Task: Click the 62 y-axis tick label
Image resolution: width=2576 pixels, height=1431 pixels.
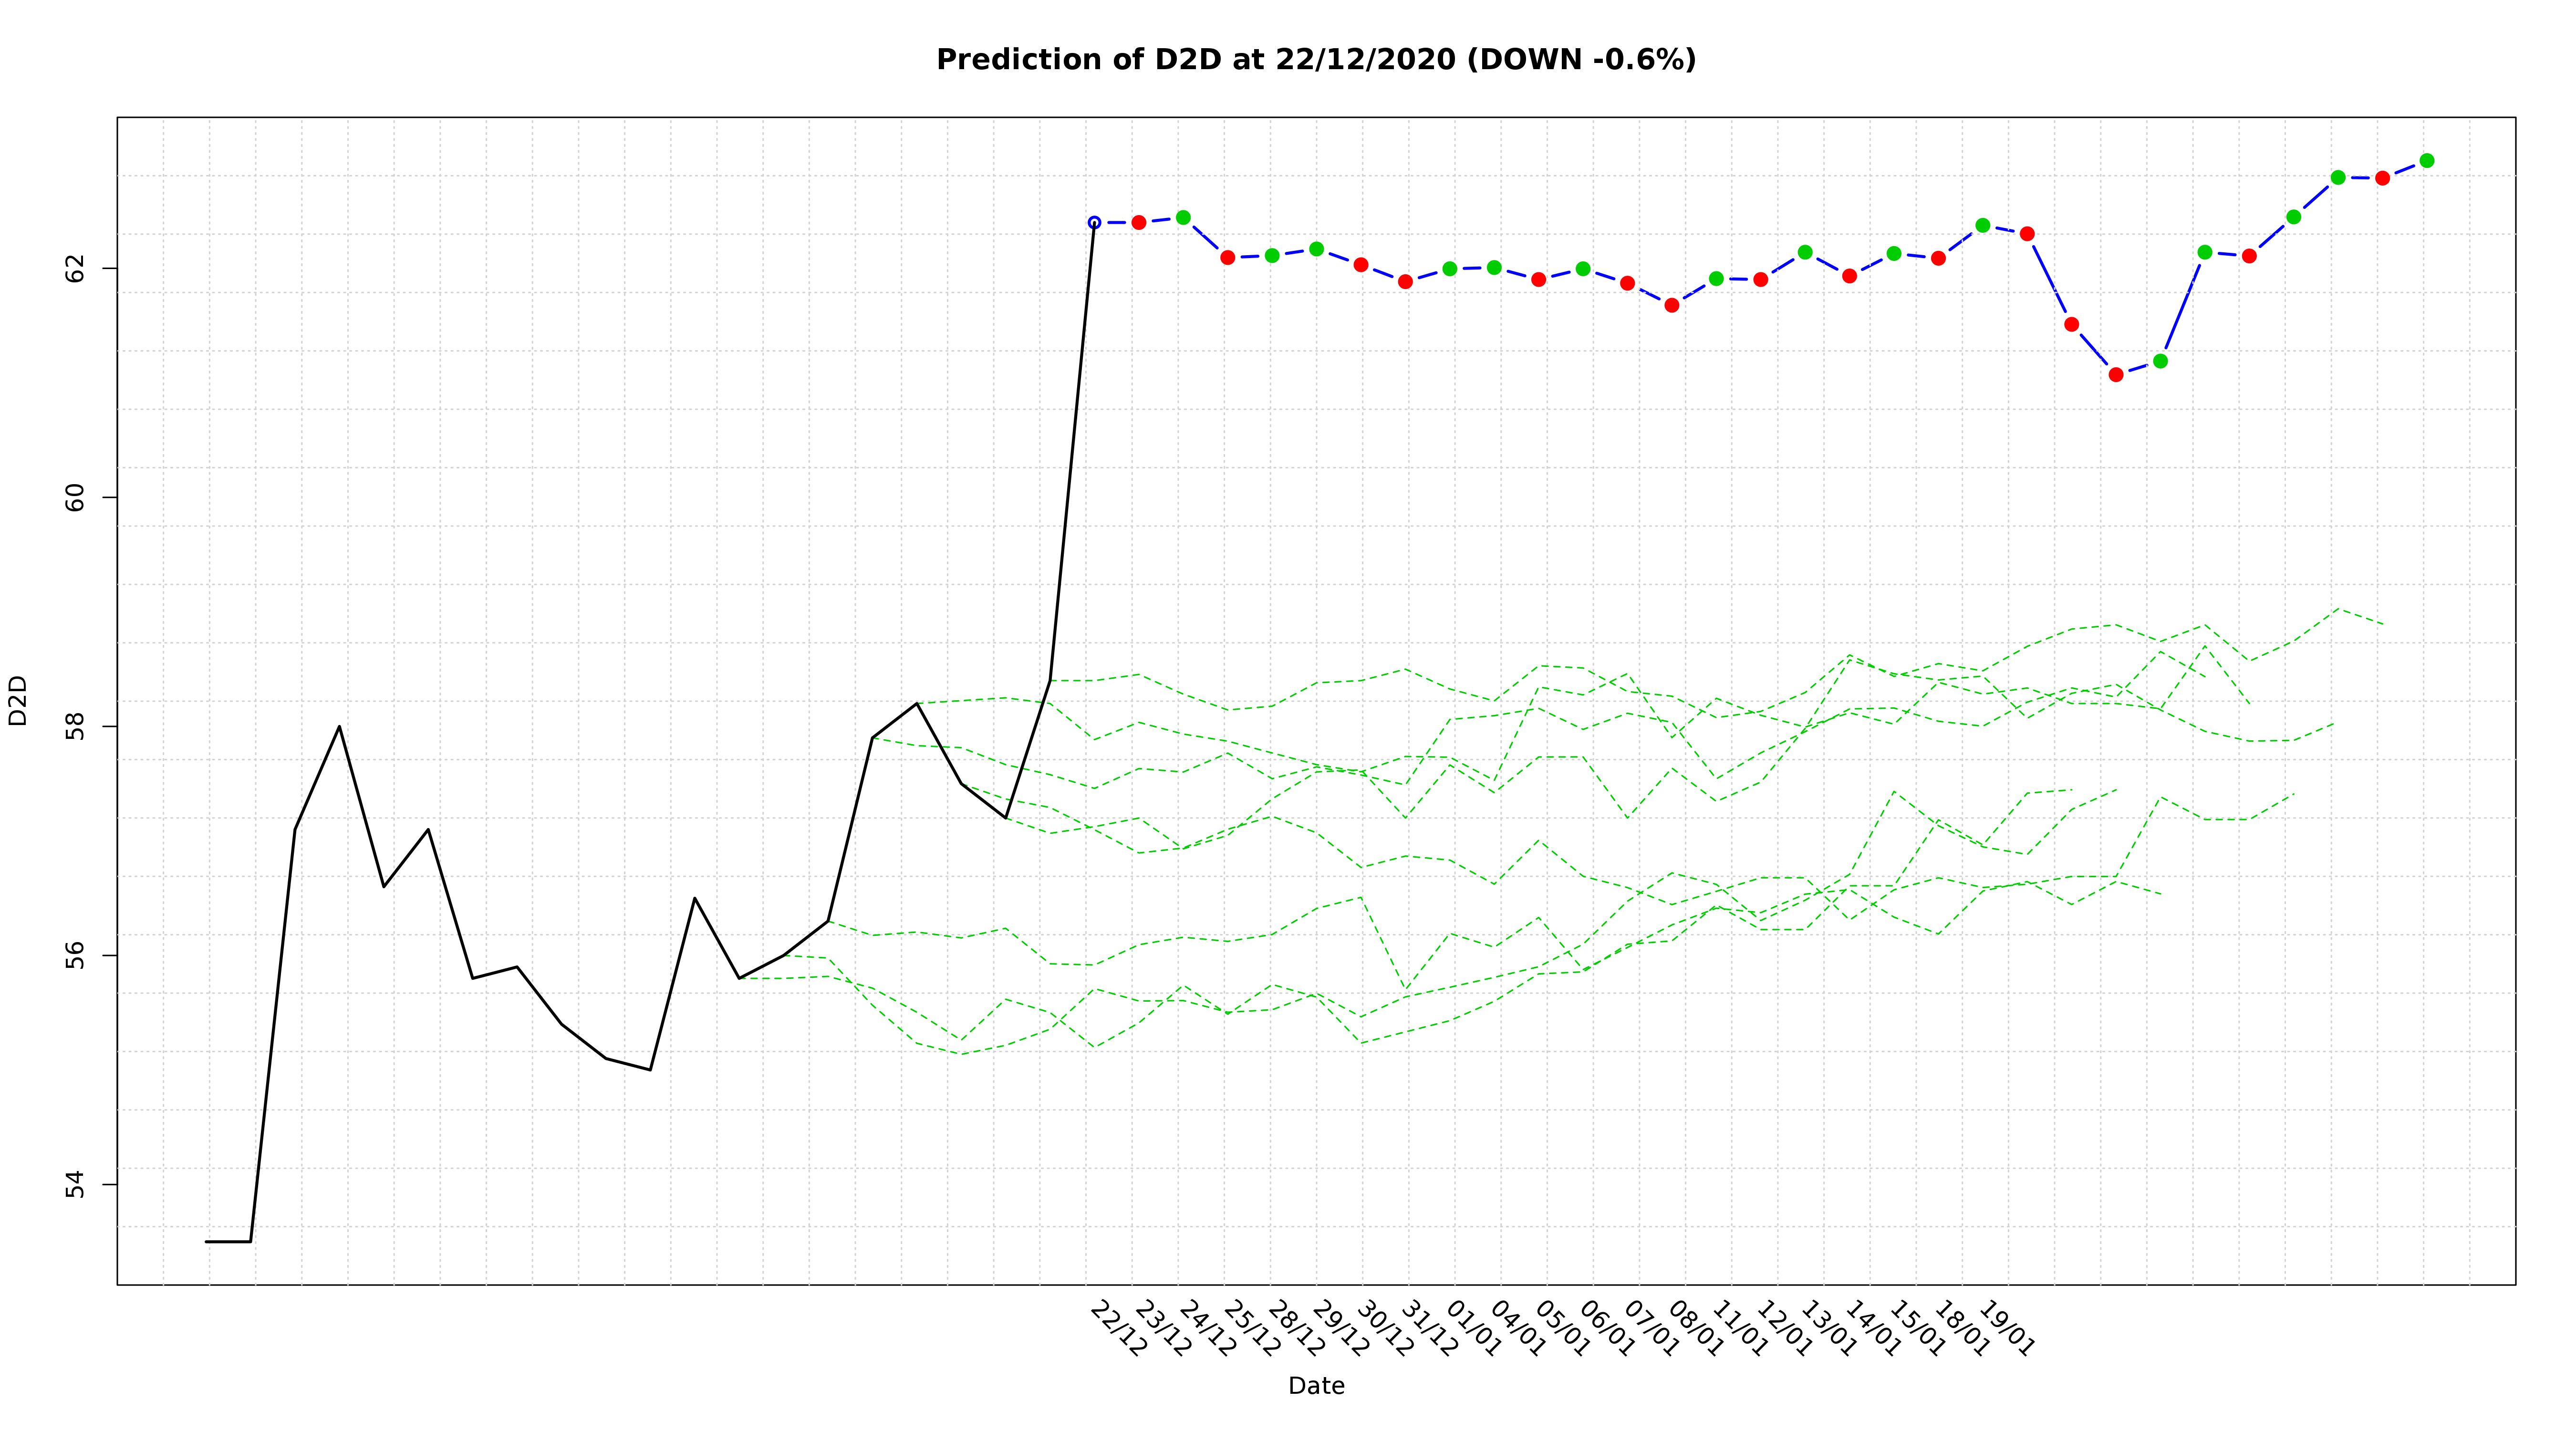Action: [x=74, y=268]
